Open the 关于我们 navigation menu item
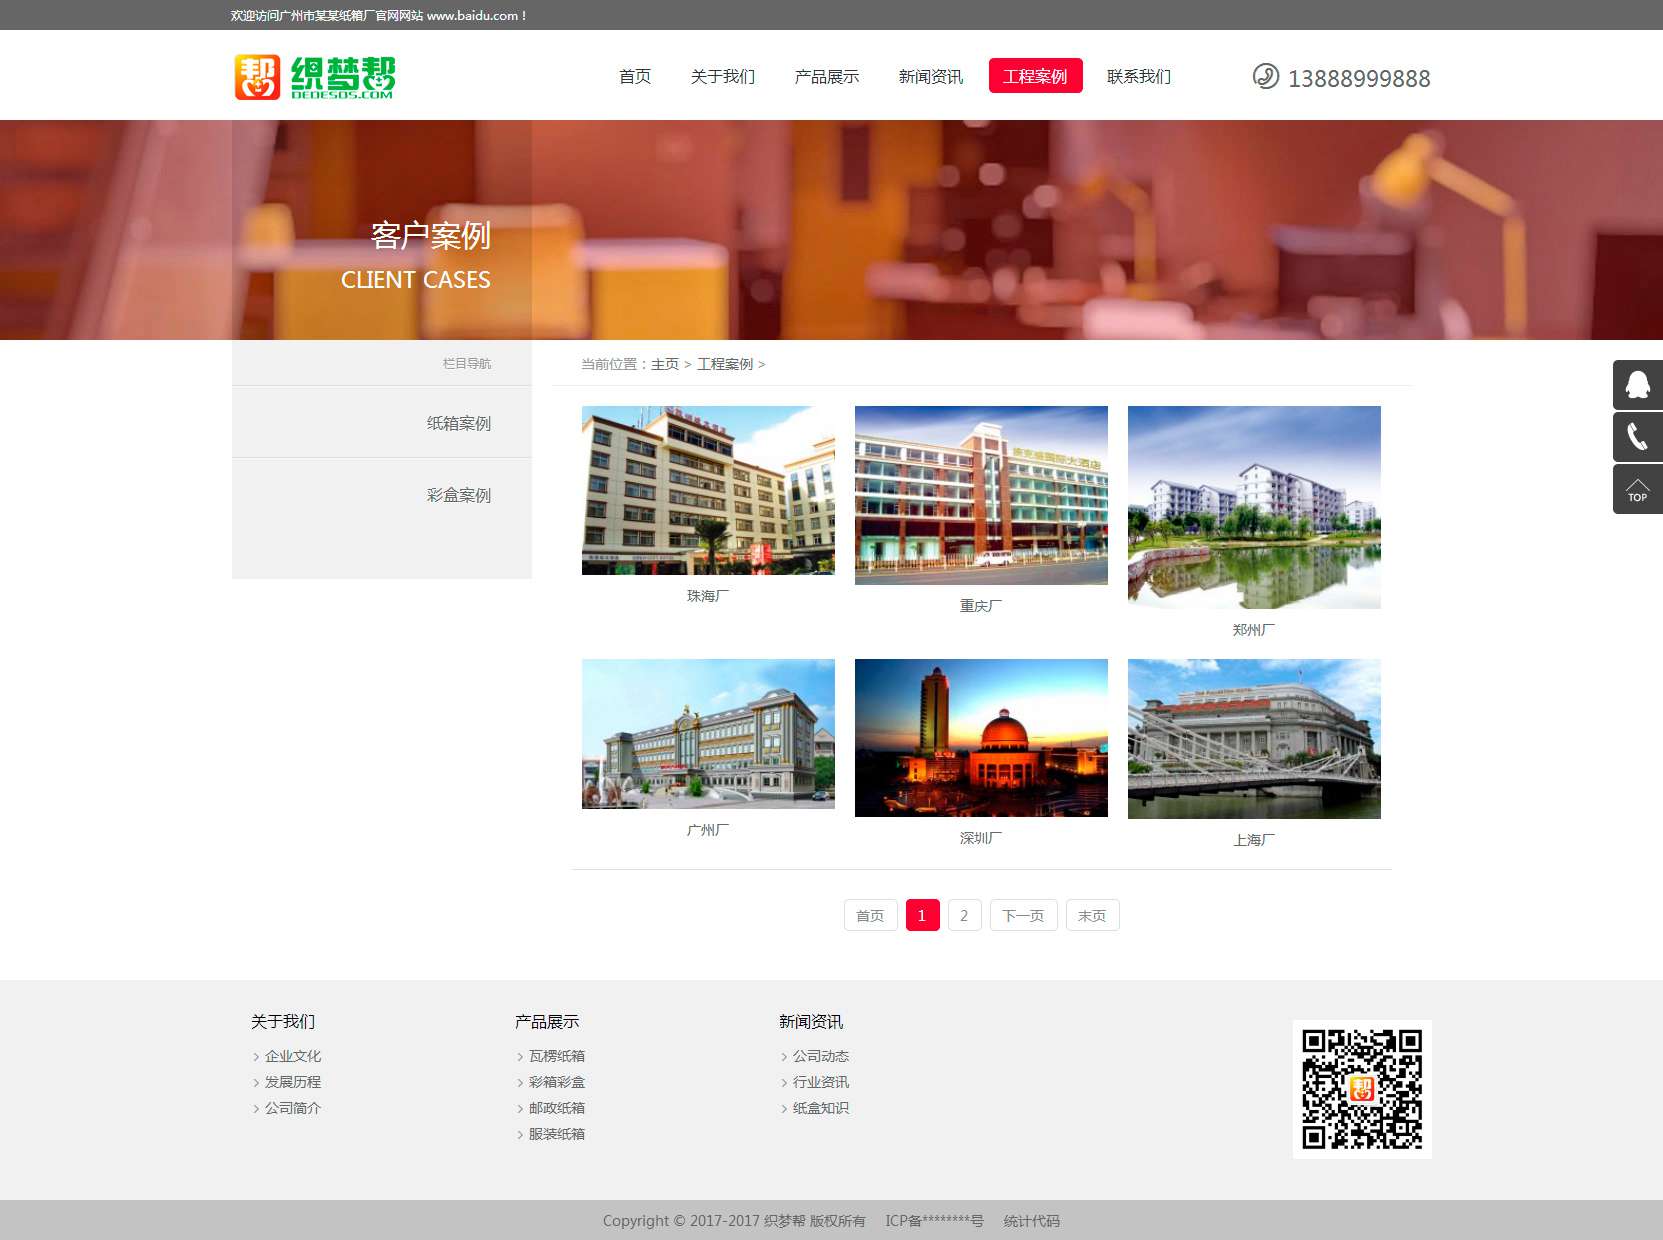 723,77
